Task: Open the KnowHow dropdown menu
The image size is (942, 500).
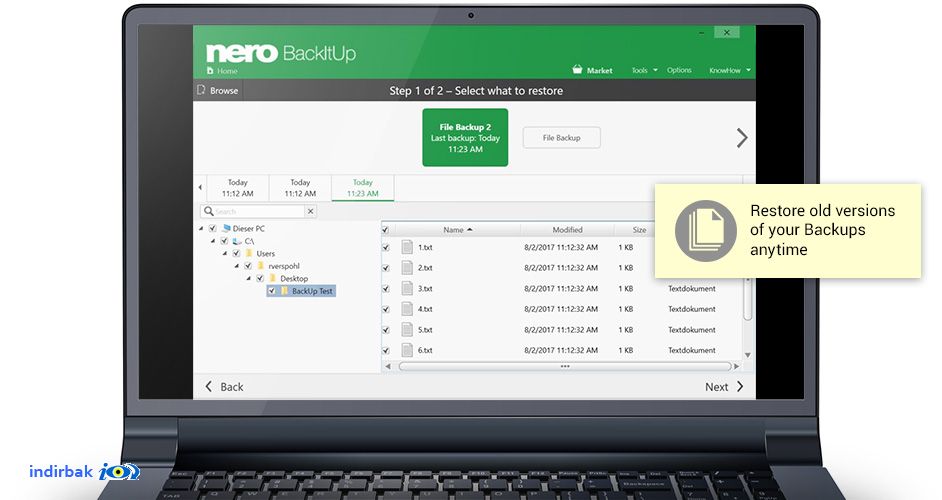Action: pos(729,70)
